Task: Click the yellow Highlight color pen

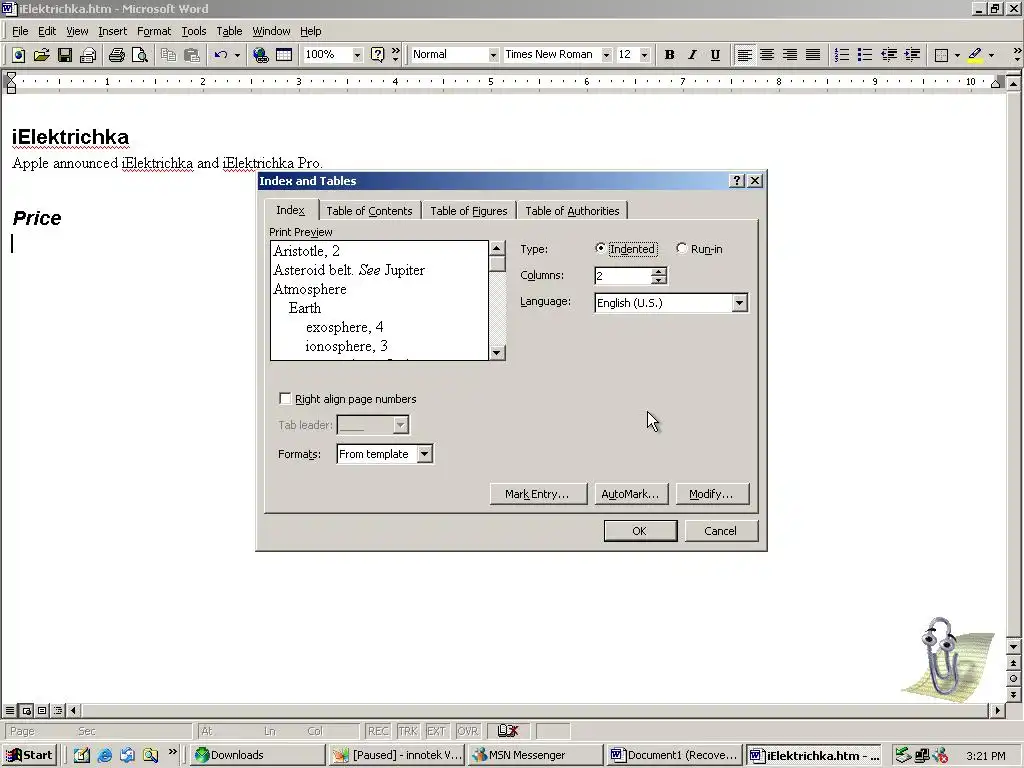Action: (974, 55)
